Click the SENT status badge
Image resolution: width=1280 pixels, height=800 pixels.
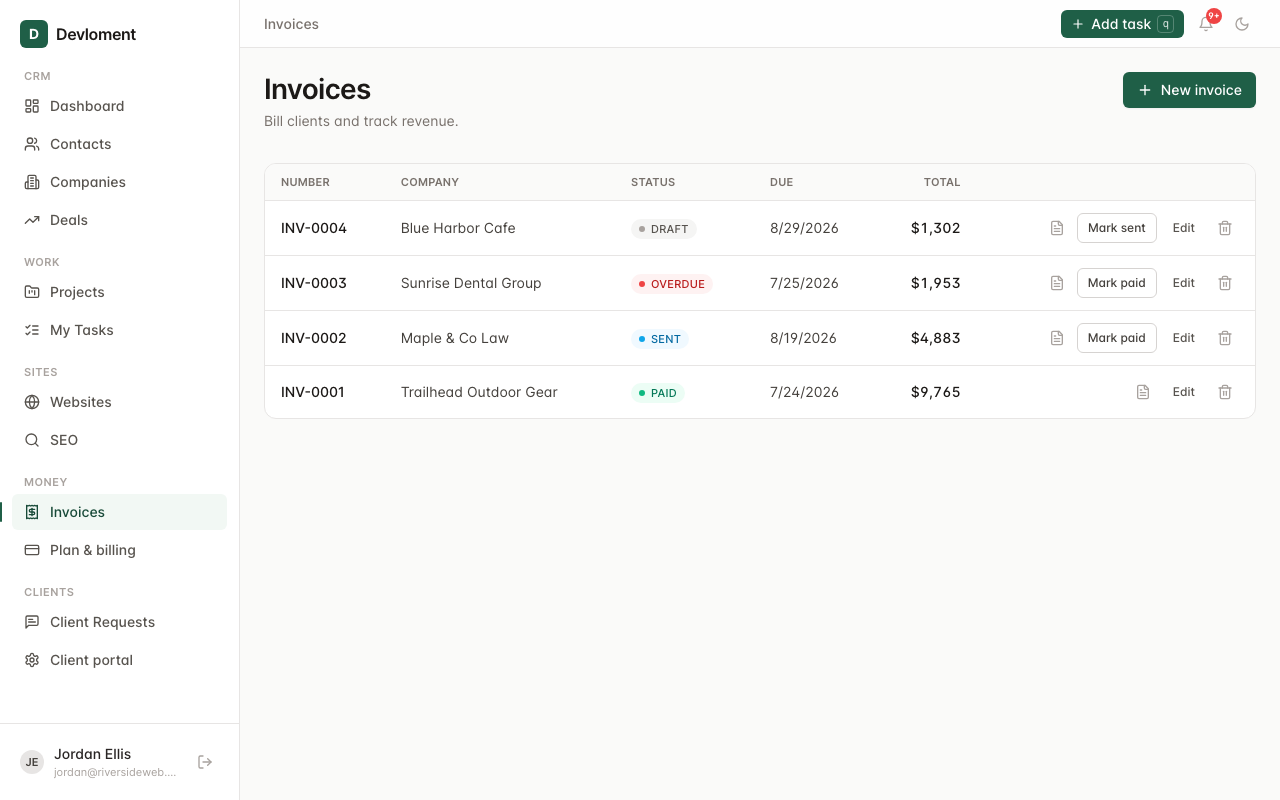(660, 339)
